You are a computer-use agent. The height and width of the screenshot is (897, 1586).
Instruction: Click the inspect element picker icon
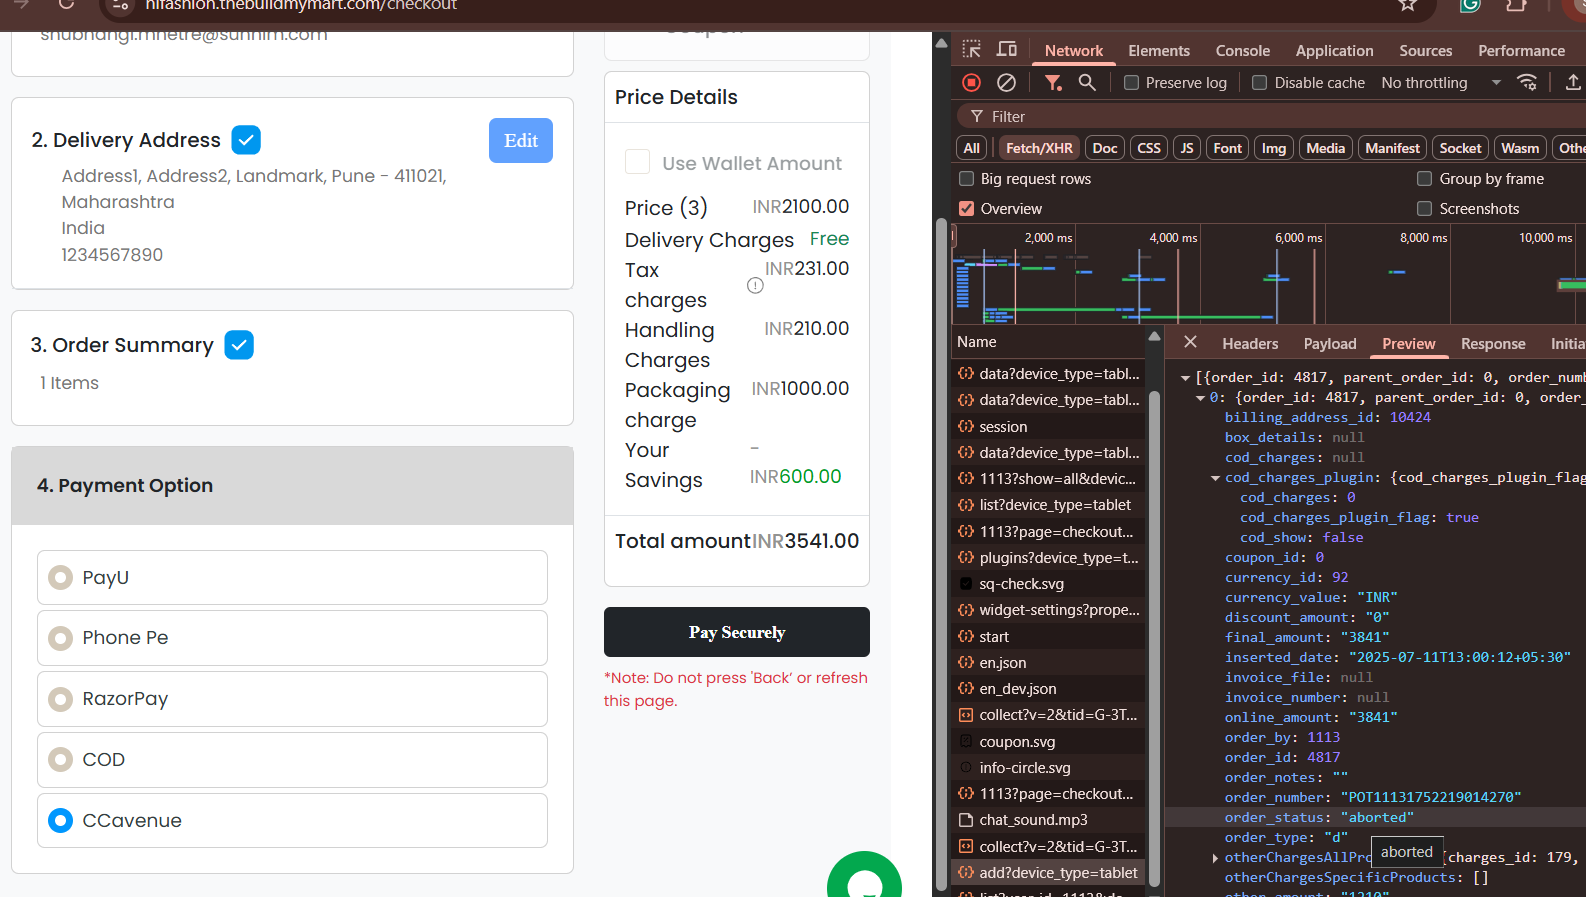pyautogui.click(x=971, y=49)
